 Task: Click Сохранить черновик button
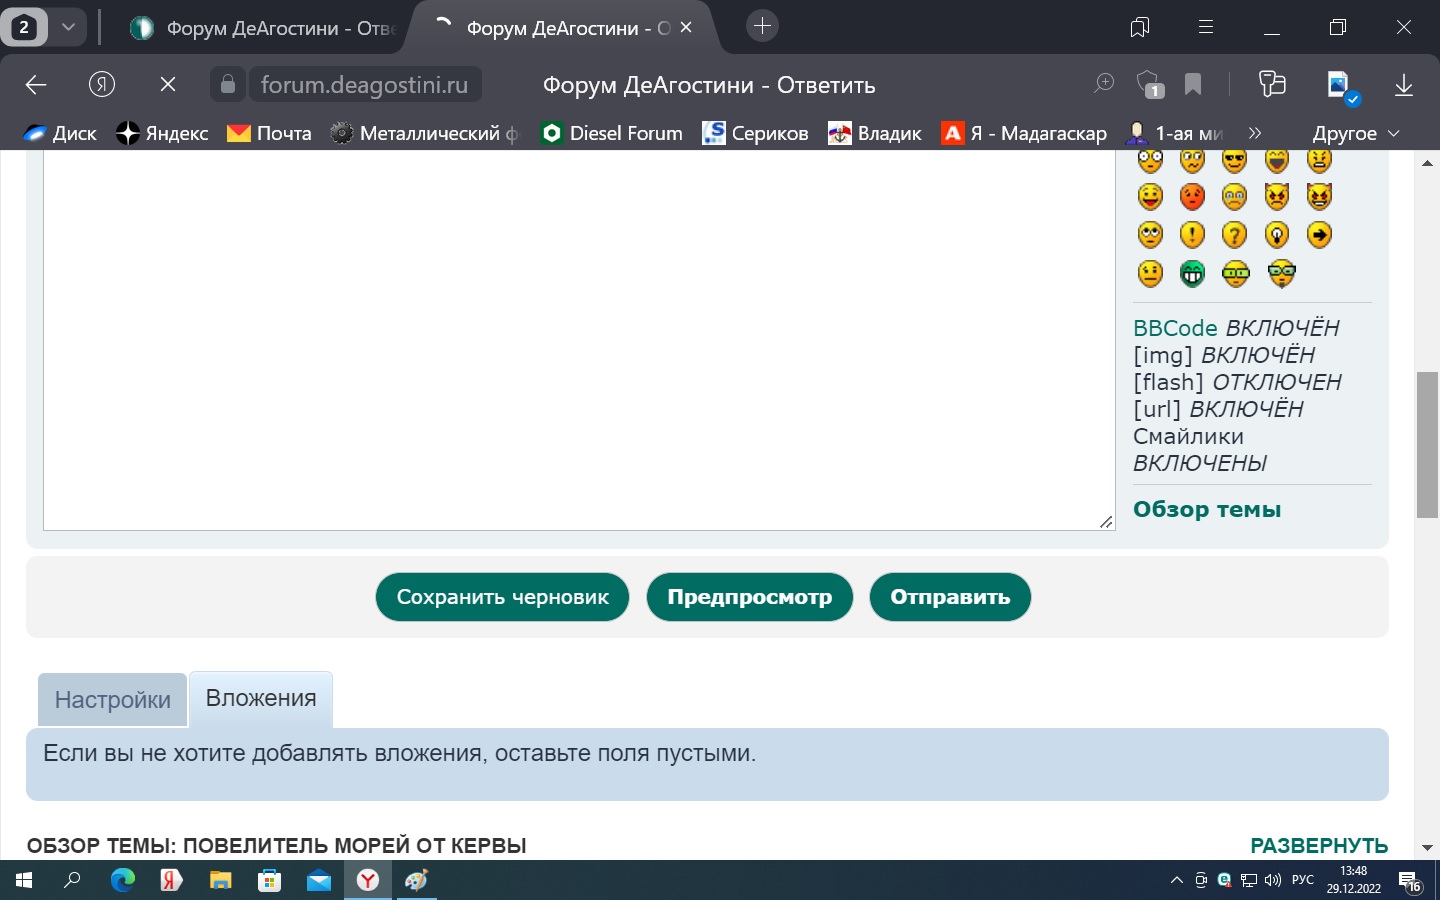502,597
